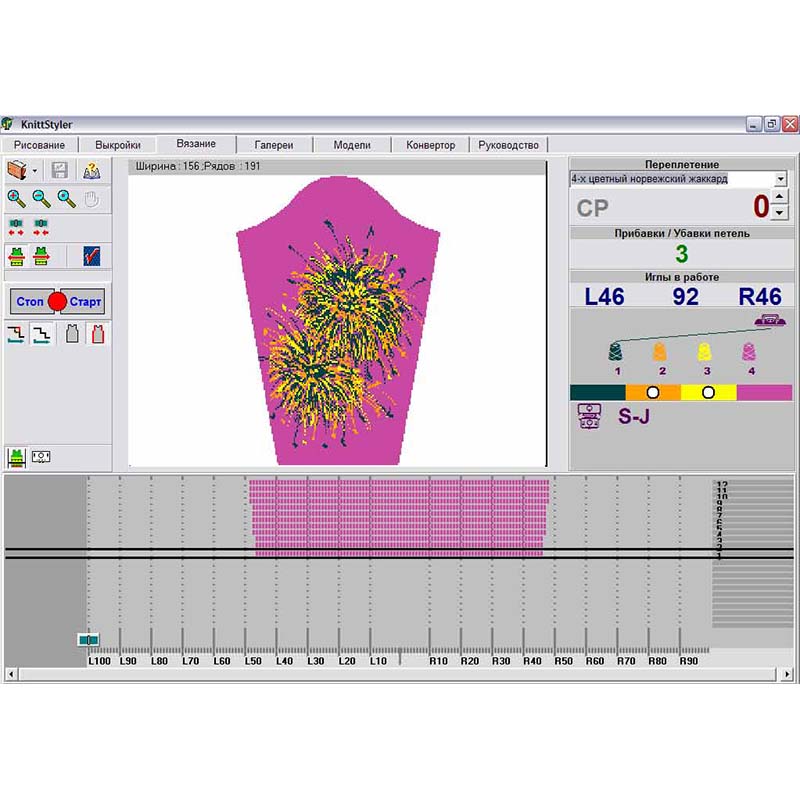Open the Модели tab

(x=352, y=145)
